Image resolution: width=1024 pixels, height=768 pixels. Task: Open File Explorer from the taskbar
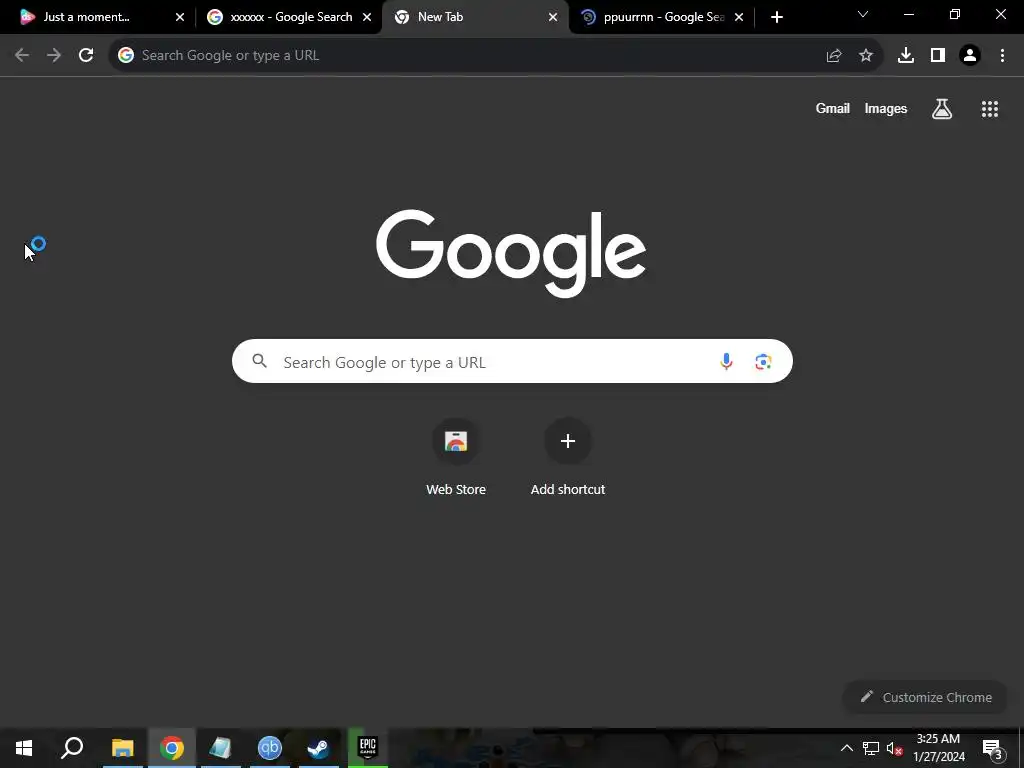click(122, 748)
